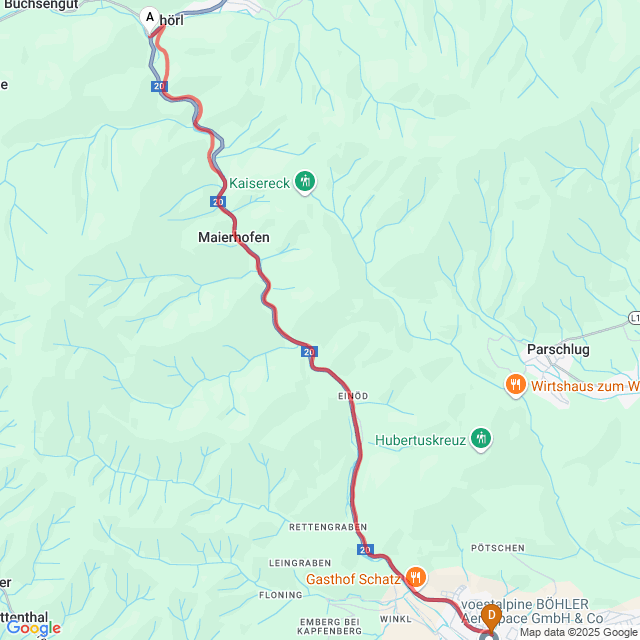The image size is (640, 640).
Task: Click the route 20 shield near Maierhofen
Action: click(x=218, y=202)
